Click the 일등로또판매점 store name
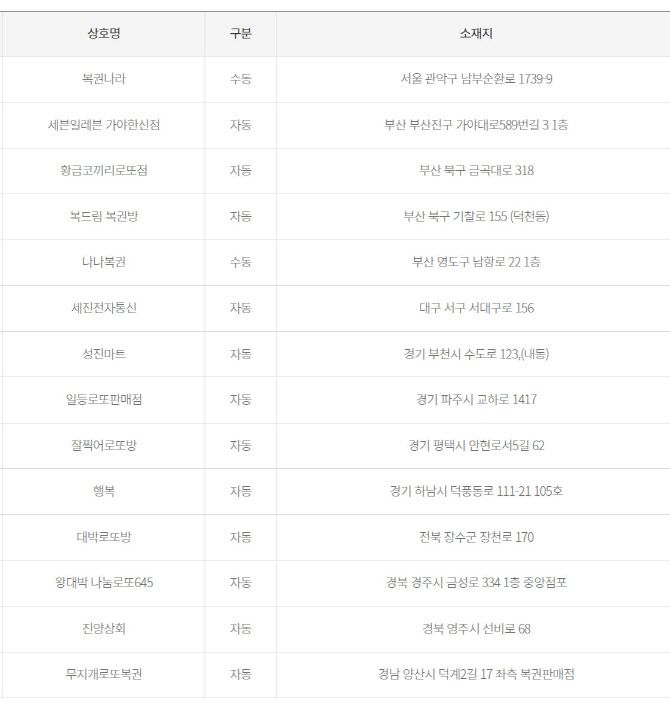Viewport: 670px width, 718px height. (103, 400)
